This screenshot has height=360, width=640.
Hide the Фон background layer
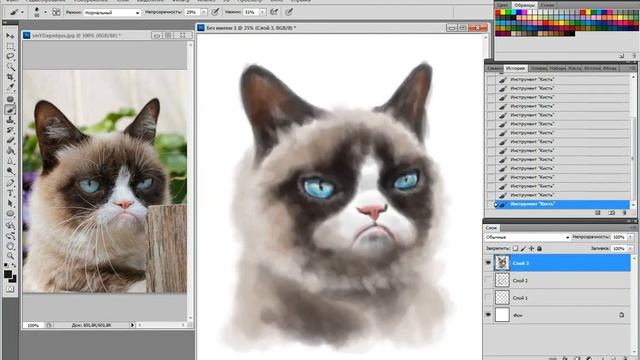click(x=488, y=315)
